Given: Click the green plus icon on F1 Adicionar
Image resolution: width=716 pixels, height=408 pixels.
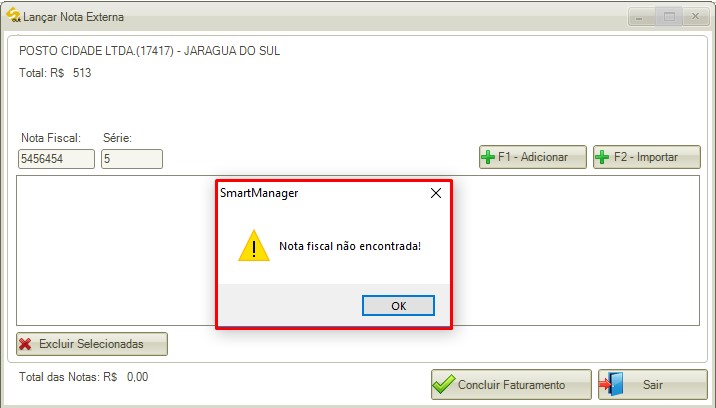Looking at the screenshot, I should 488,157.
